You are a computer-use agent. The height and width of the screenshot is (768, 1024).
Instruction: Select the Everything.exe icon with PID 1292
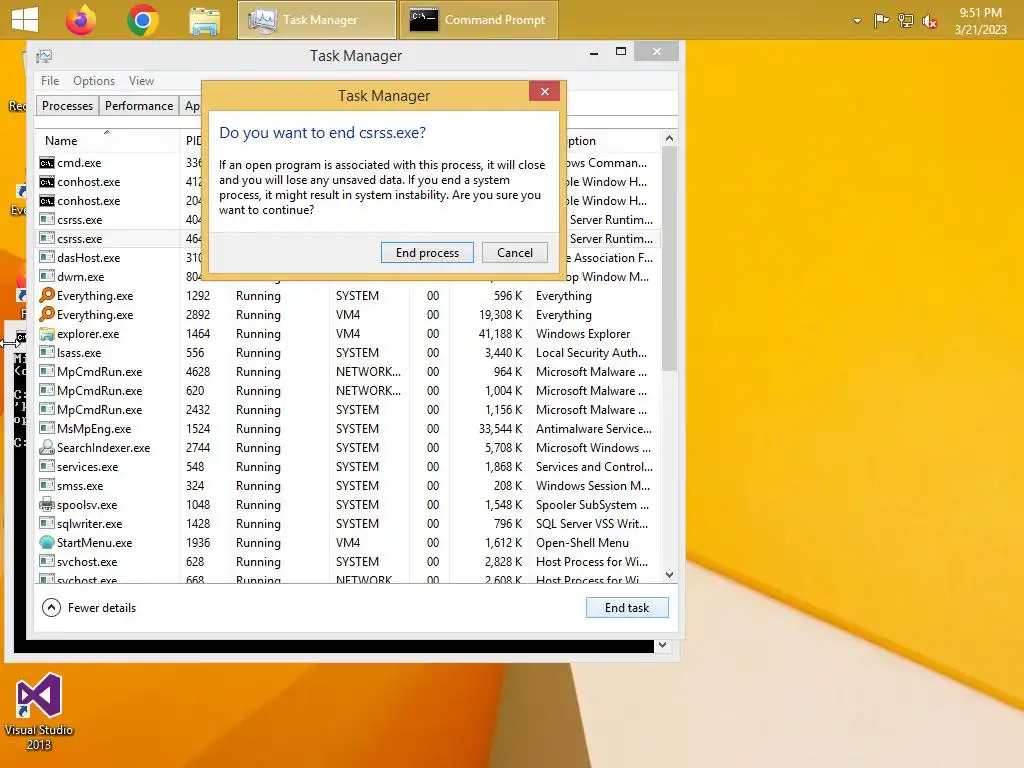pyautogui.click(x=46, y=295)
